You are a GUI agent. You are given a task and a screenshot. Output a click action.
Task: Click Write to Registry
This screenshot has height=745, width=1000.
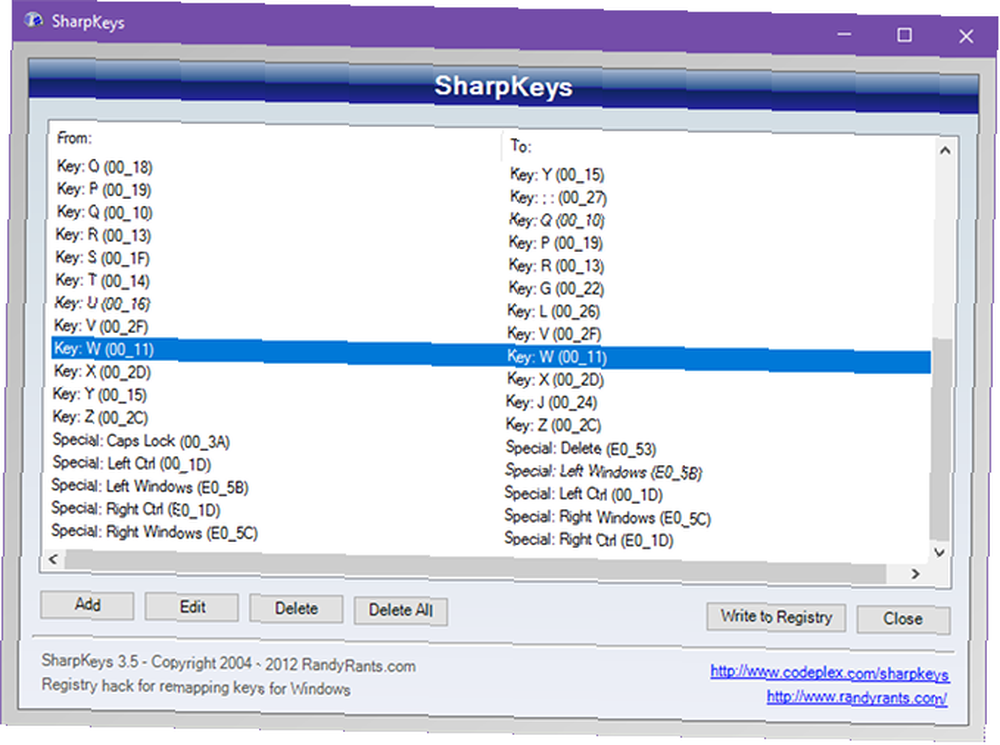click(x=776, y=617)
